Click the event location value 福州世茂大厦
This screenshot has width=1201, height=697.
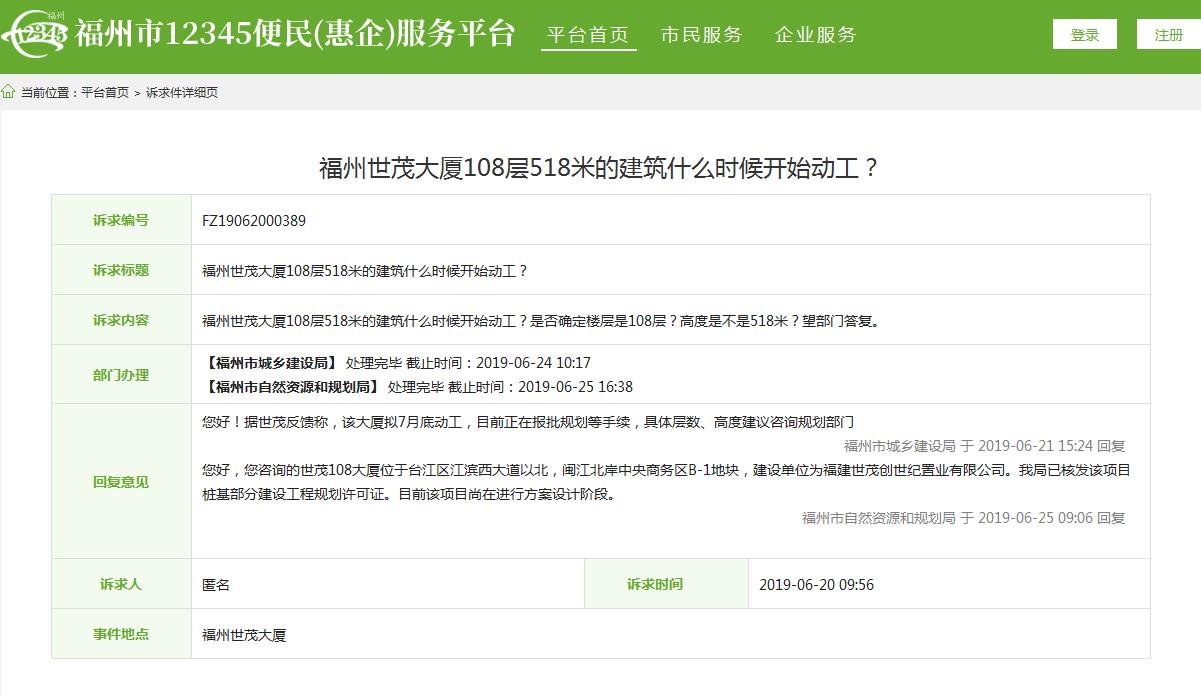244,635
